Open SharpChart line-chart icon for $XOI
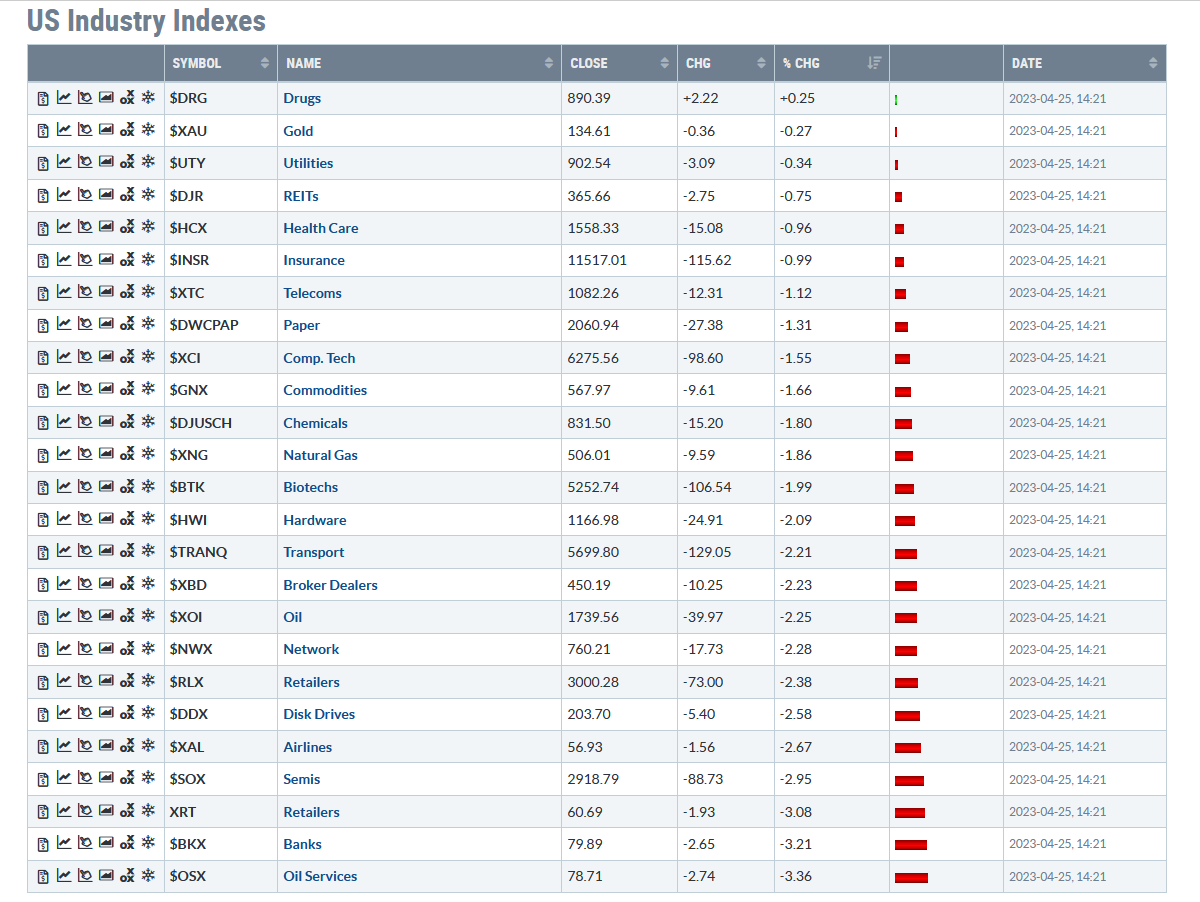This screenshot has width=1200, height=902. pyautogui.click(x=64, y=617)
